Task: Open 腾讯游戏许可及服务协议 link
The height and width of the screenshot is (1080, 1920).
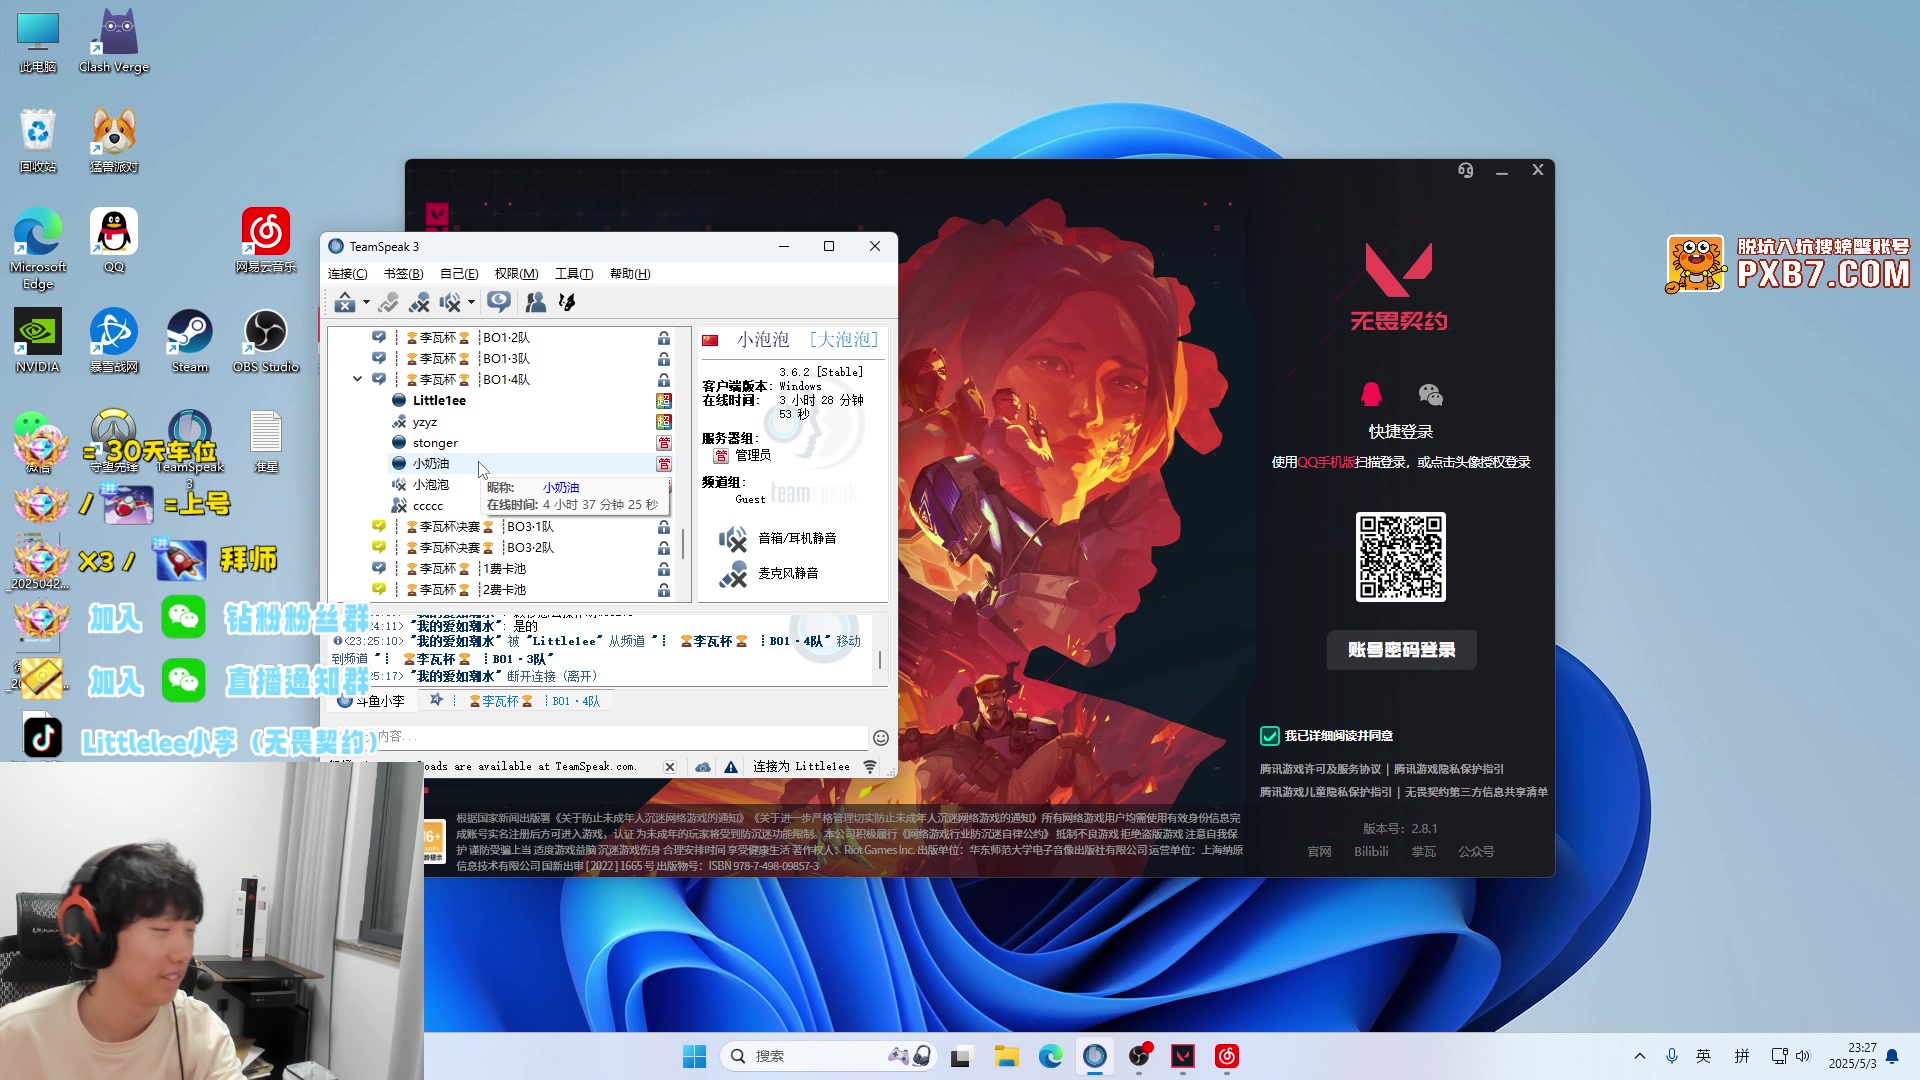Action: click(x=1320, y=769)
